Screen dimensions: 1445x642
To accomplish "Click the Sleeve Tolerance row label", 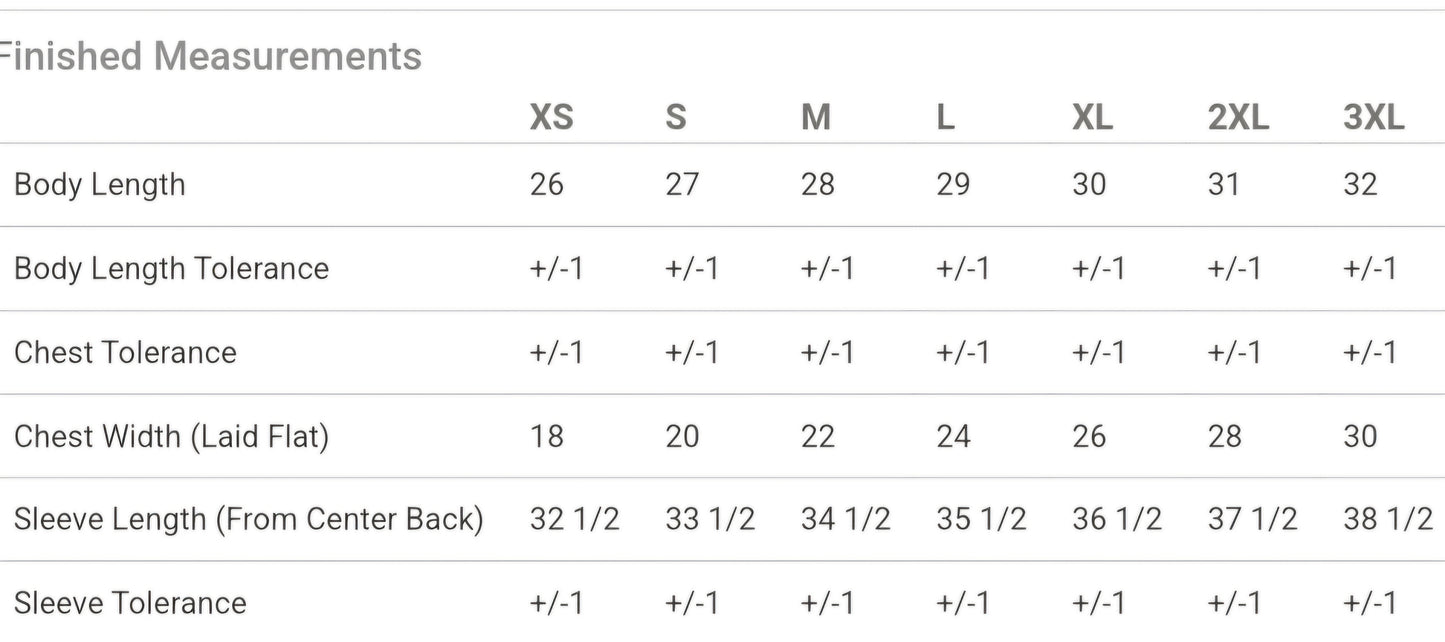I will (130, 603).
